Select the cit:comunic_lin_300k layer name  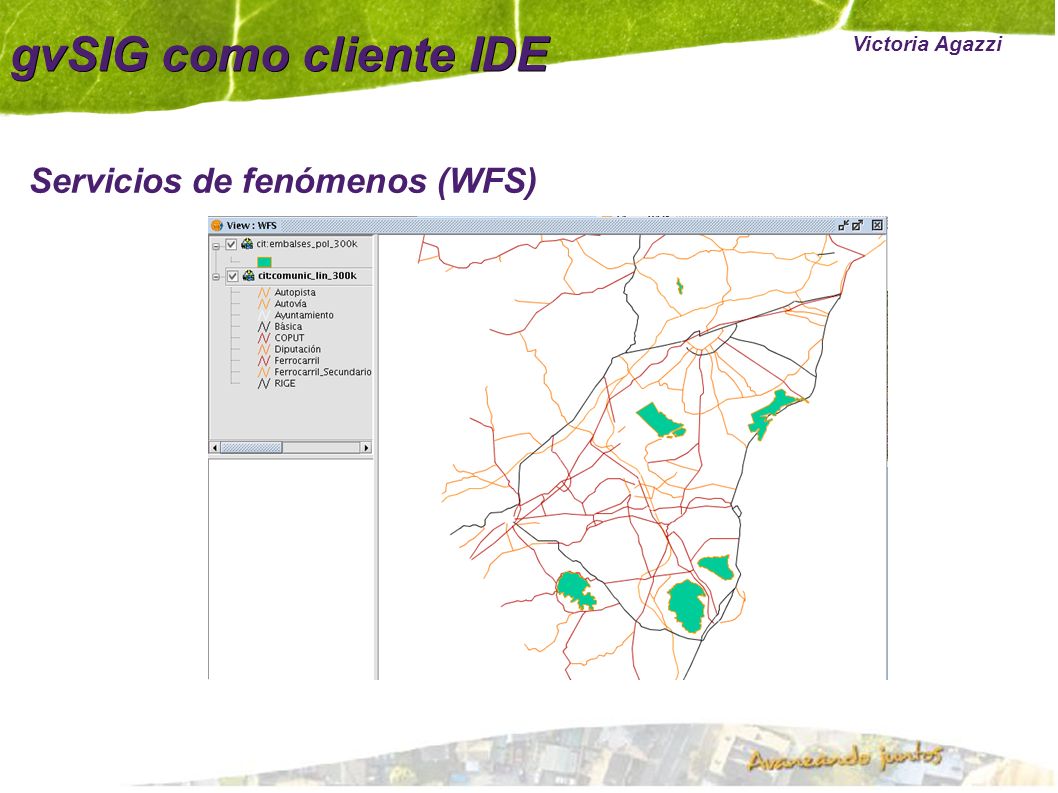point(307,275)
